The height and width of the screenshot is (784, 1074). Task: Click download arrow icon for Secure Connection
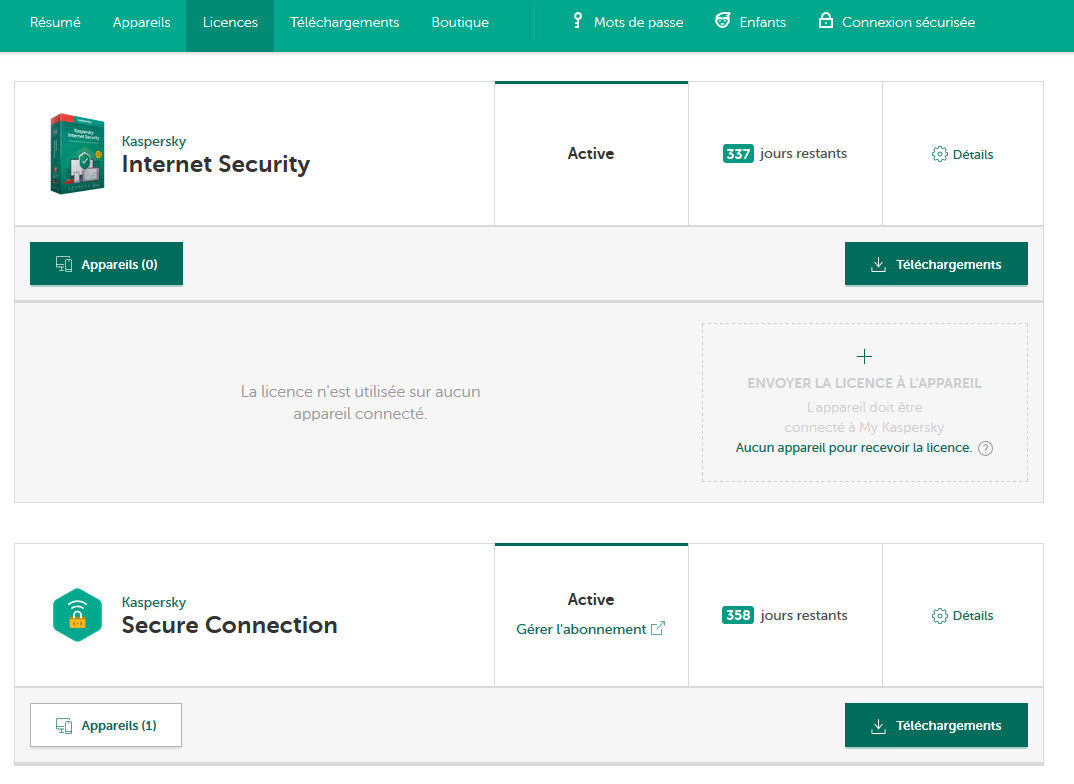click(877, 726)
